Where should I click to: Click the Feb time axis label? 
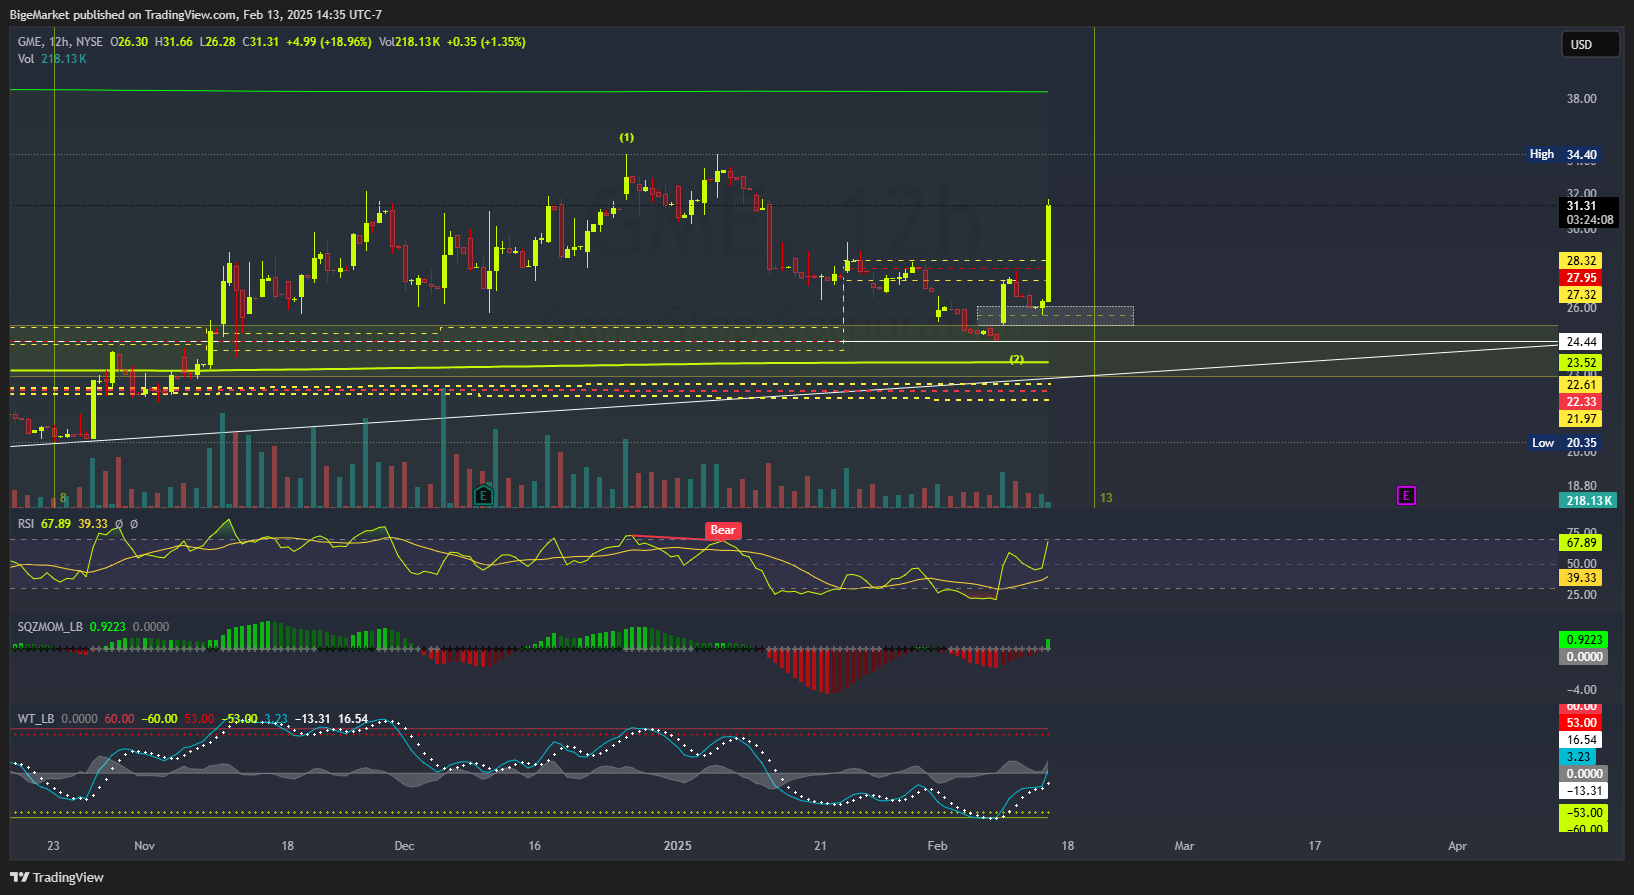pos(937,846)
